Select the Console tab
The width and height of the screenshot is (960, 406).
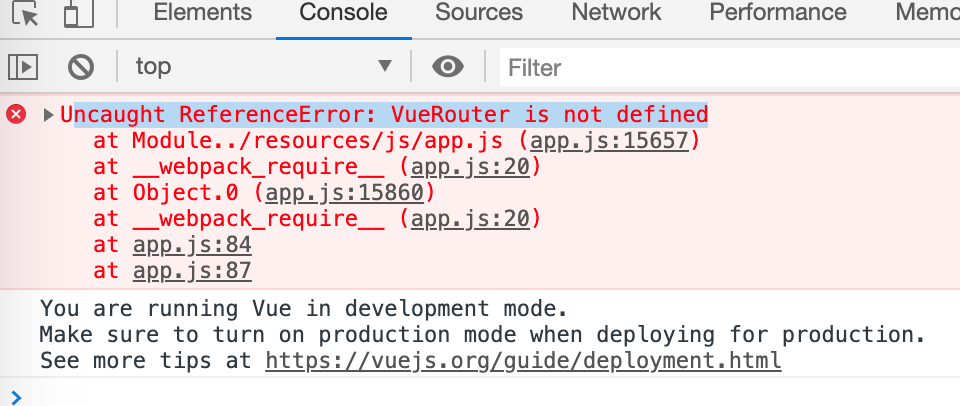tap(343, 13)
